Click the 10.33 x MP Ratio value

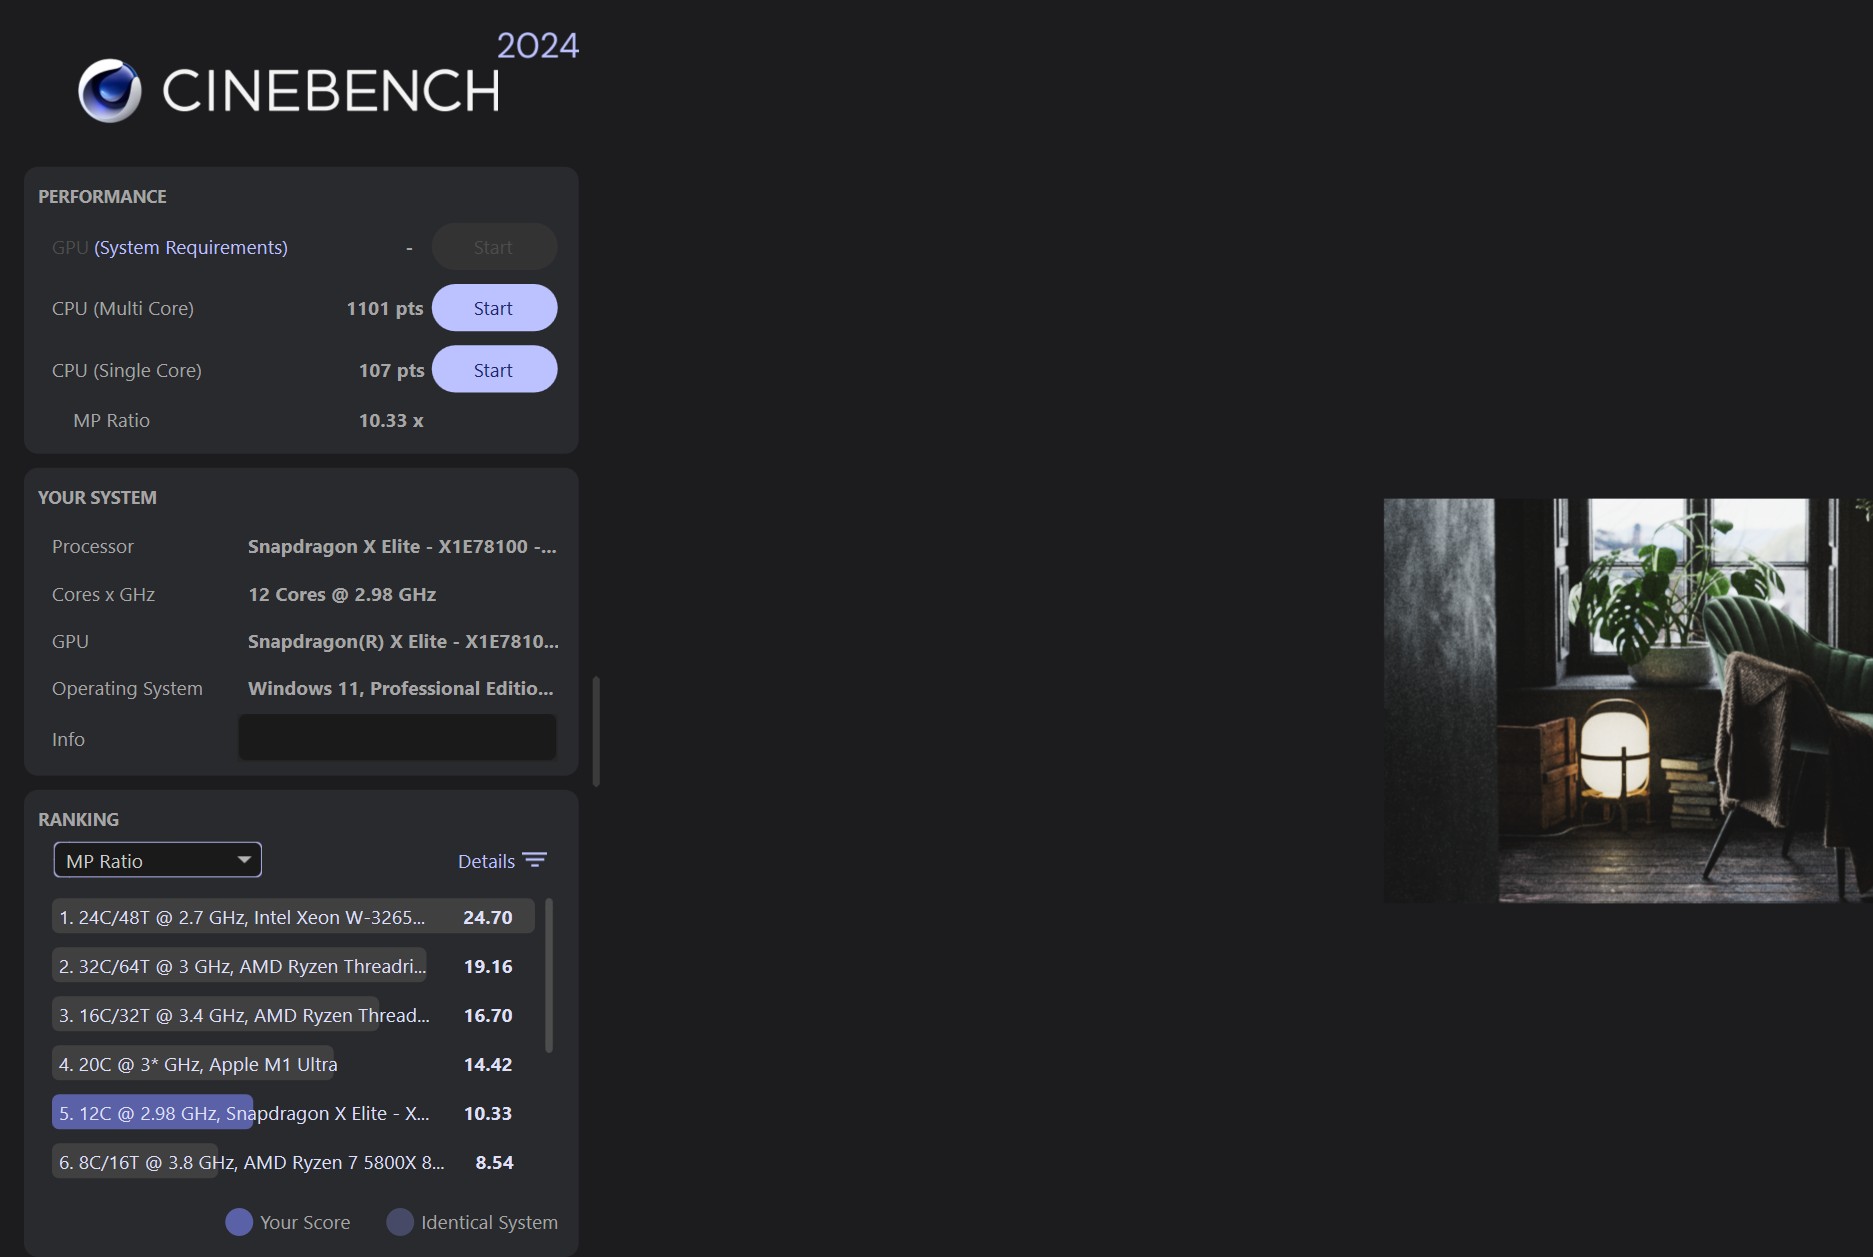[x=391, y=420]
